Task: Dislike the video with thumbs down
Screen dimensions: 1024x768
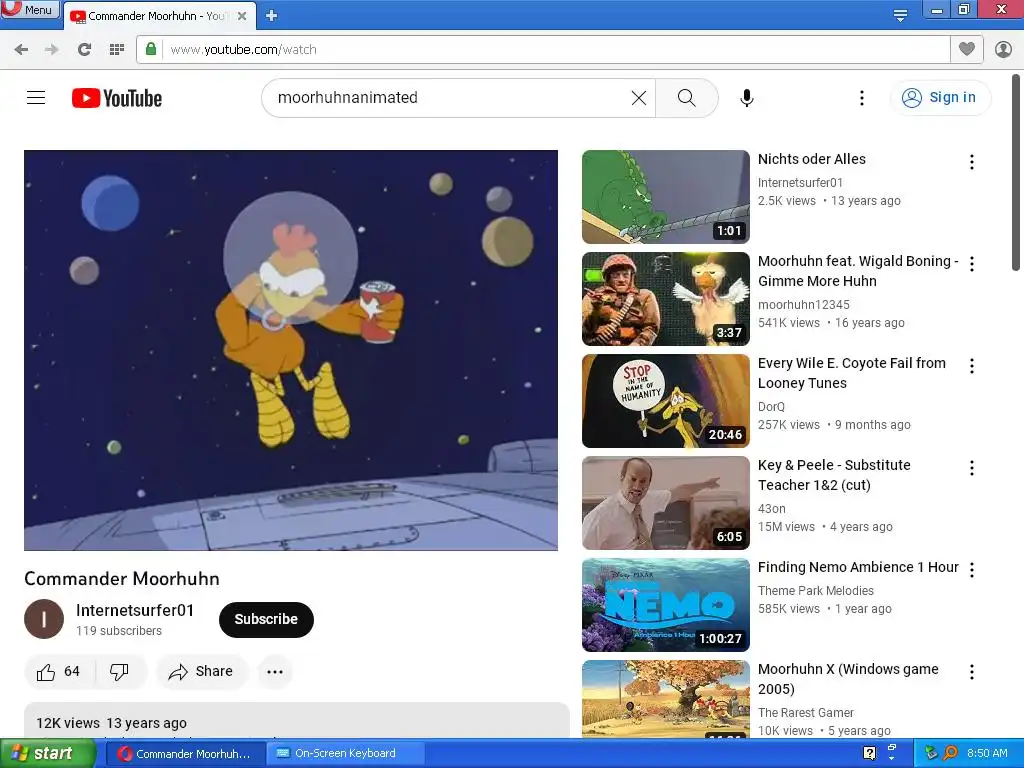Action: click(x=120, y=671)
